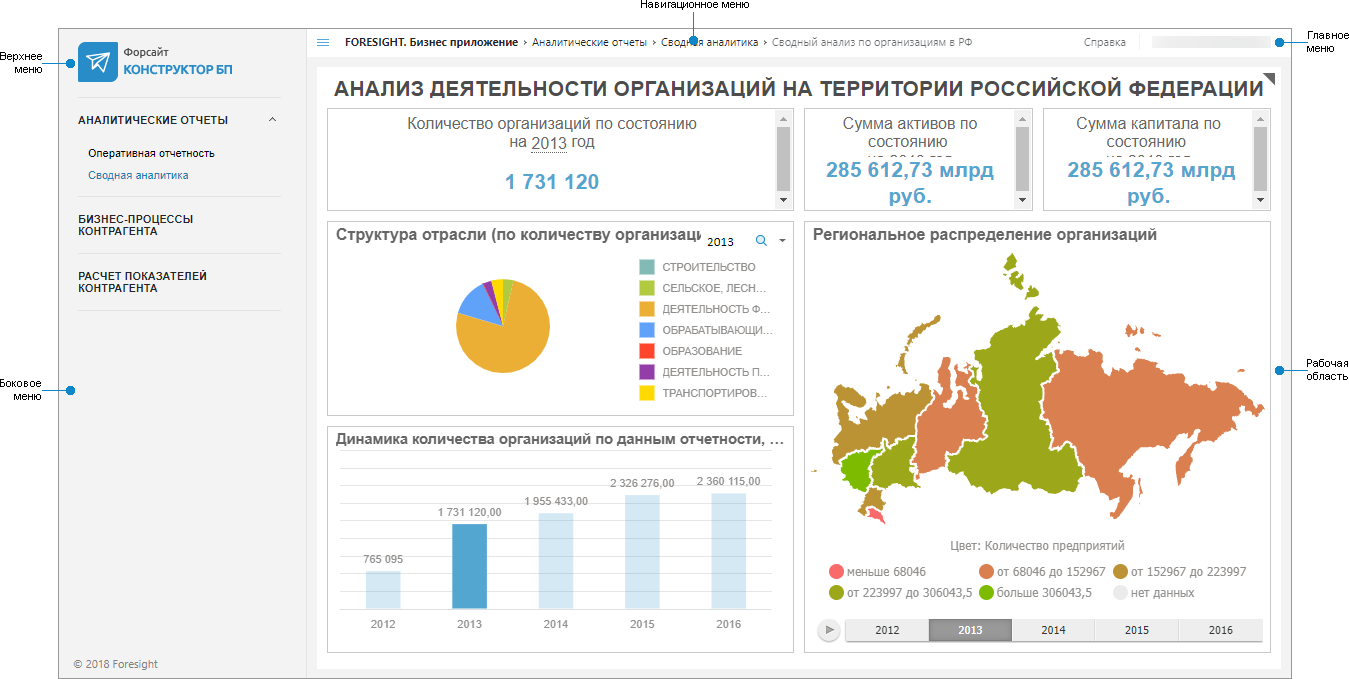Click the magnifier search icon above the pie chart
Image resolution: width=1349 pixels, height=679 pixels.
(760, 241)
